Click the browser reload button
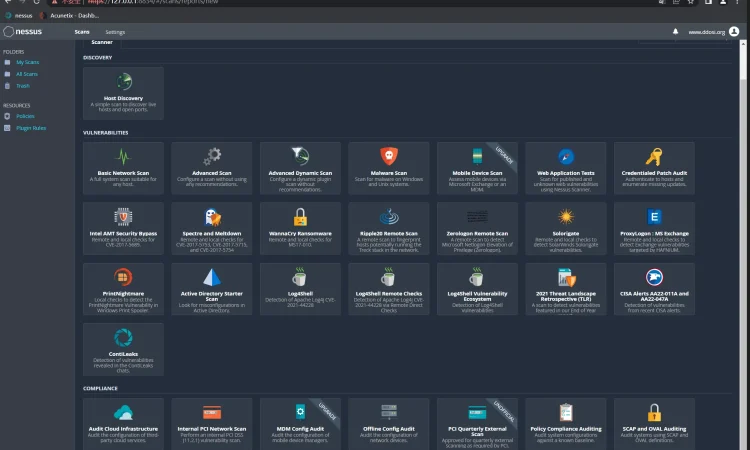The width and height of the screenshot is (750, 450). tap(36, 2)
